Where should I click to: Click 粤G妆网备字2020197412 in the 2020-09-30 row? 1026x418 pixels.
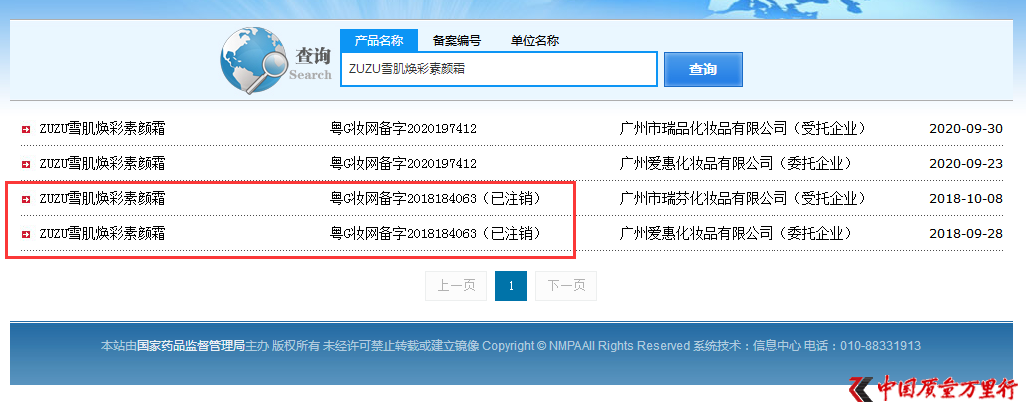click(403, 129)
